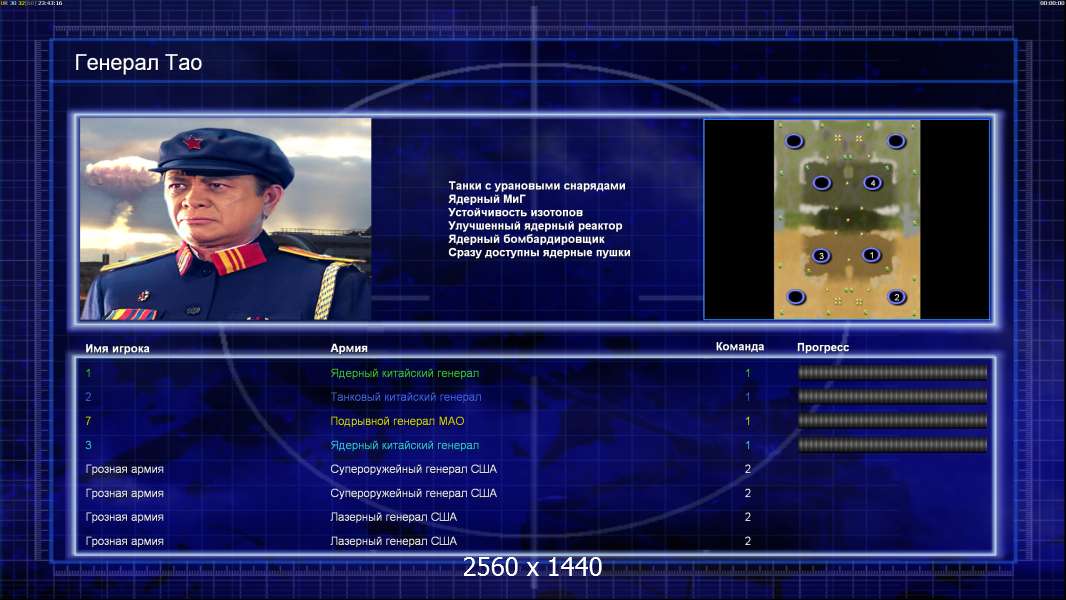The height and width of the screenshot is (600, 1066).
Task: Pick the empty start slot in minimap's bottom-left corner
Action: coord(795,297)
